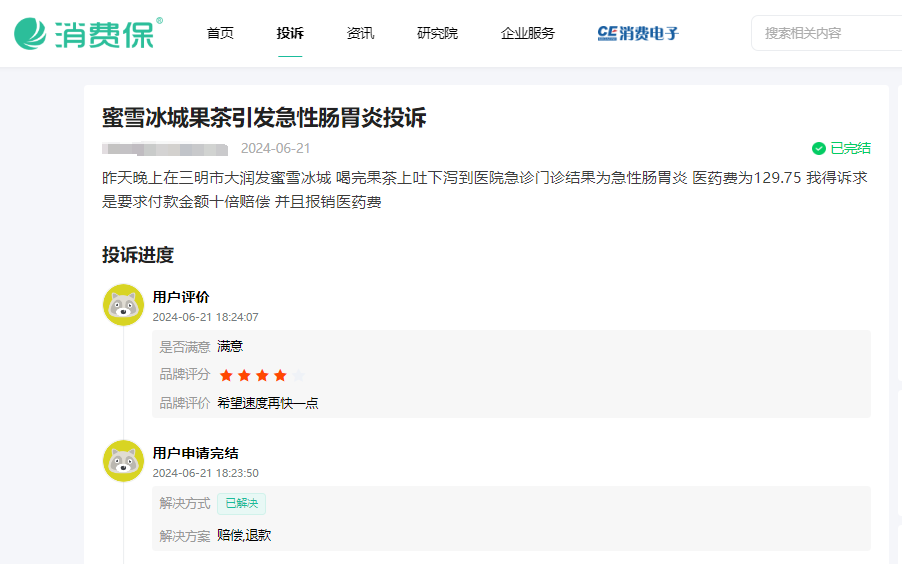Click the third star in 品牌评分
The height and width of the screenshot is (564, 902).
[262, 376]
